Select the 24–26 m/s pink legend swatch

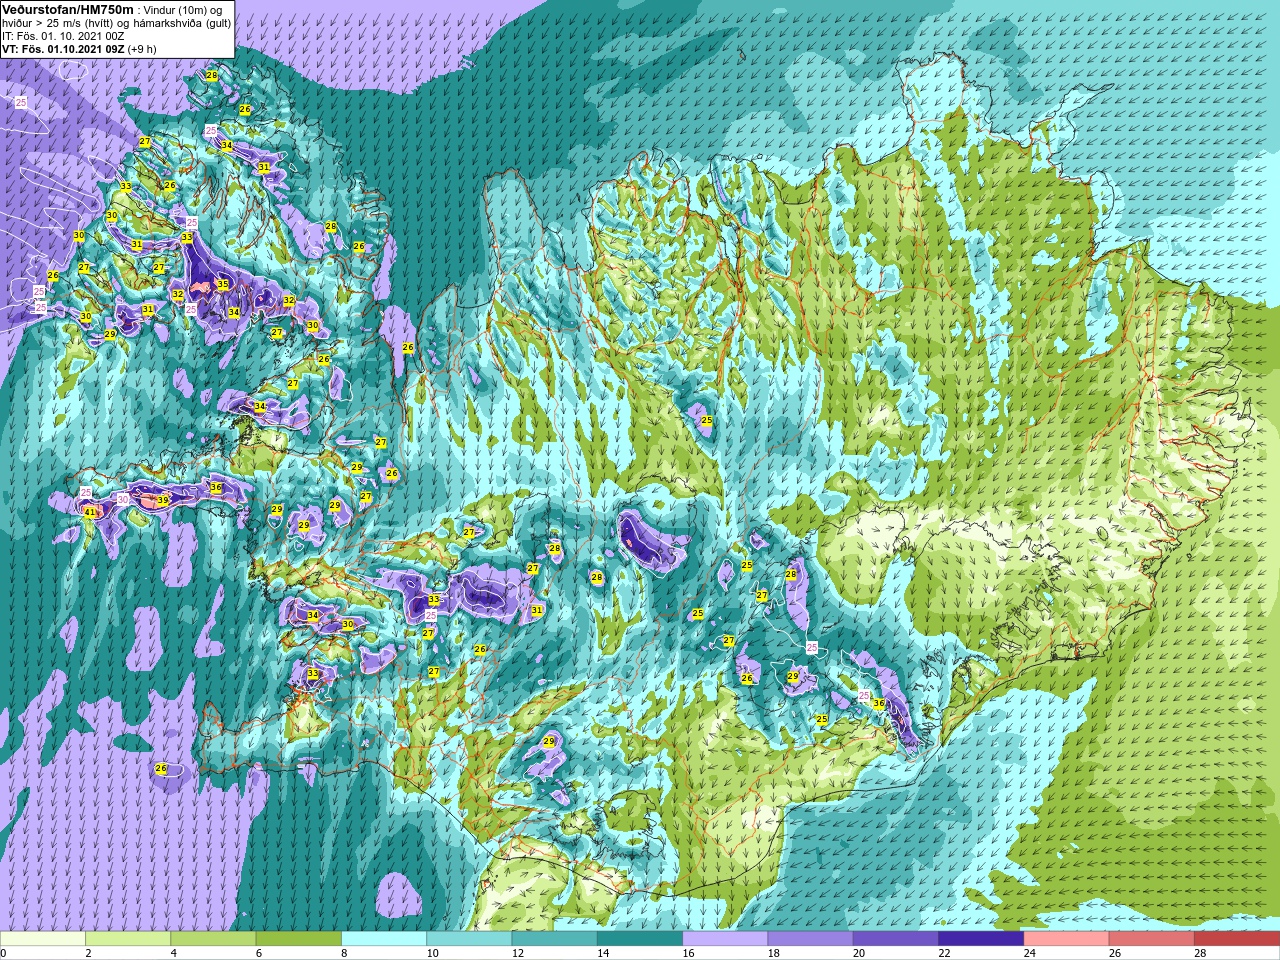click(1066, 939)
